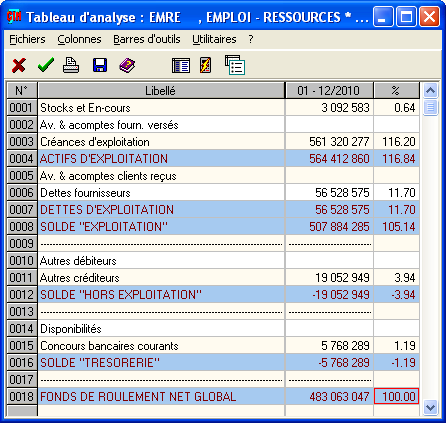
Task: Click 'DETTES D'EXPLOITATION' row label
Action: point(107,210)
